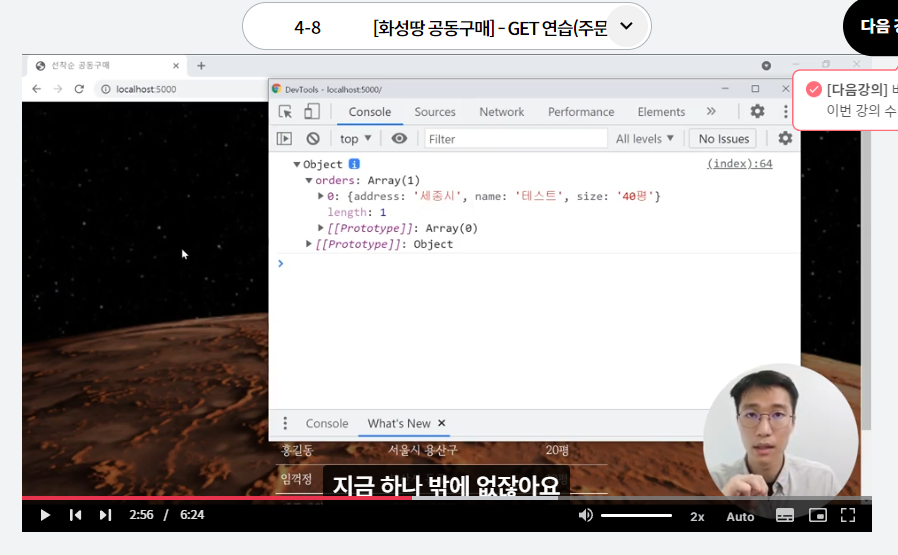This screenshot has width=898, height=555.
Task: Open the lecture list dropdown chevron
Action: [627, 26]
